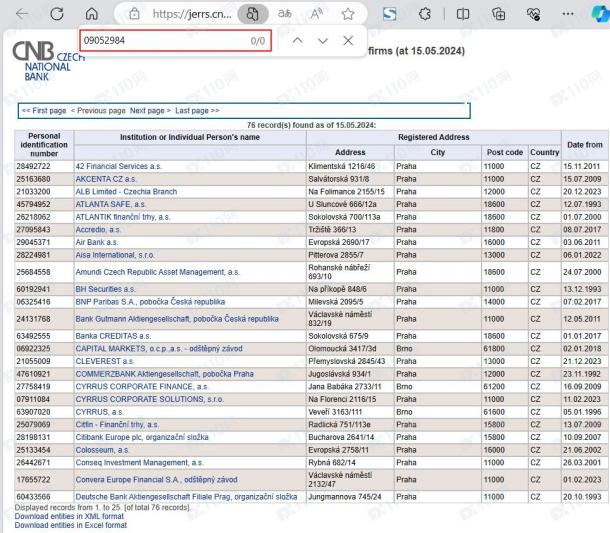Open CYRRUS, a.s. entry
Viewport: 610px width, 533px height.
(x=100, y=412)
